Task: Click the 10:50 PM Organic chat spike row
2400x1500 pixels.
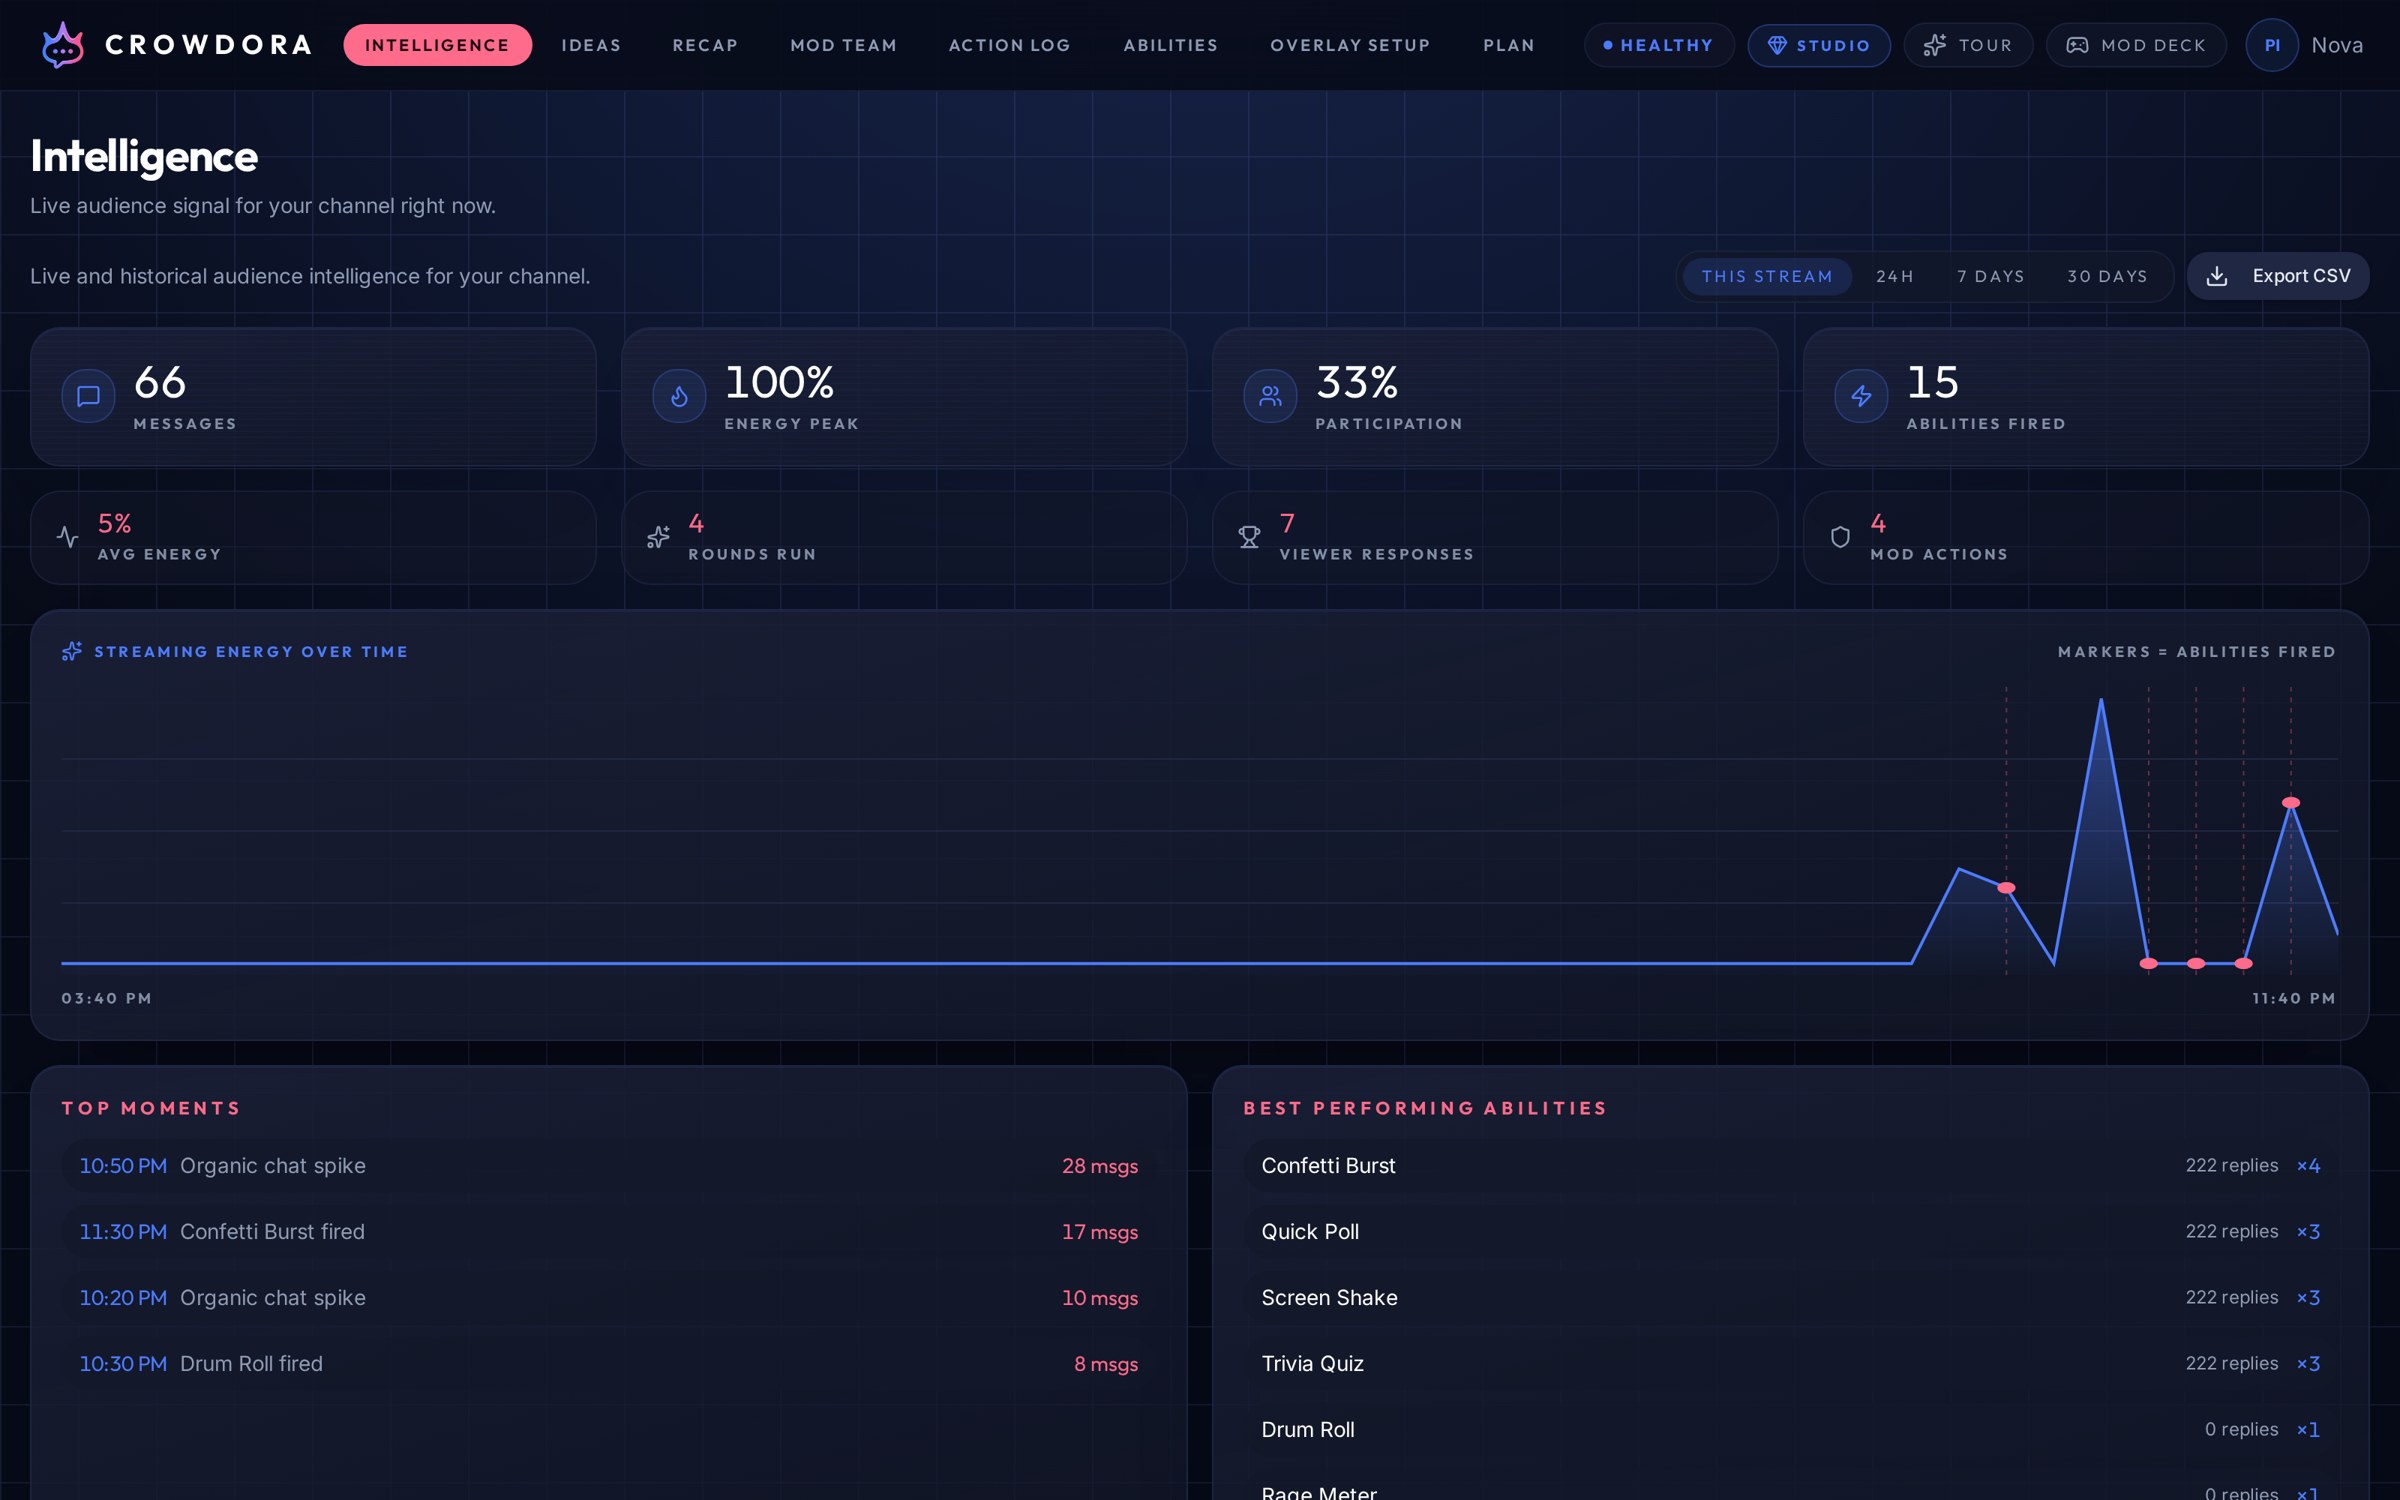Action: (609, 1166)
